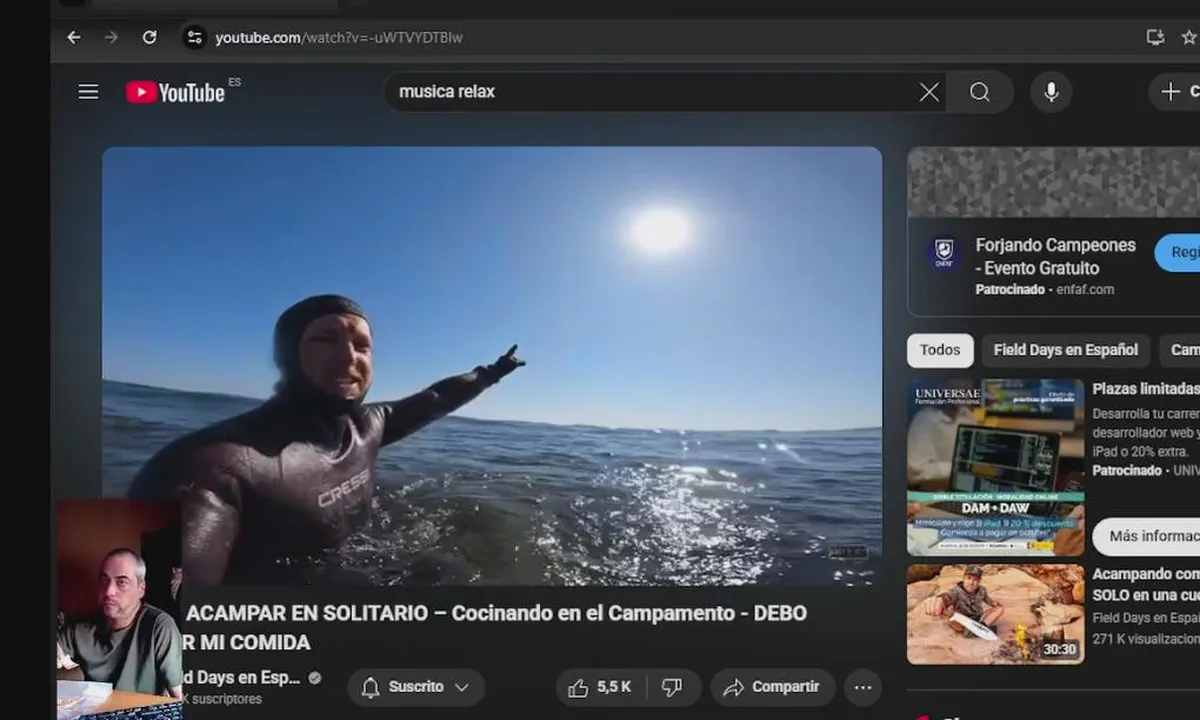Open the Suscrito notification dropdown

[x=416, y=687]
